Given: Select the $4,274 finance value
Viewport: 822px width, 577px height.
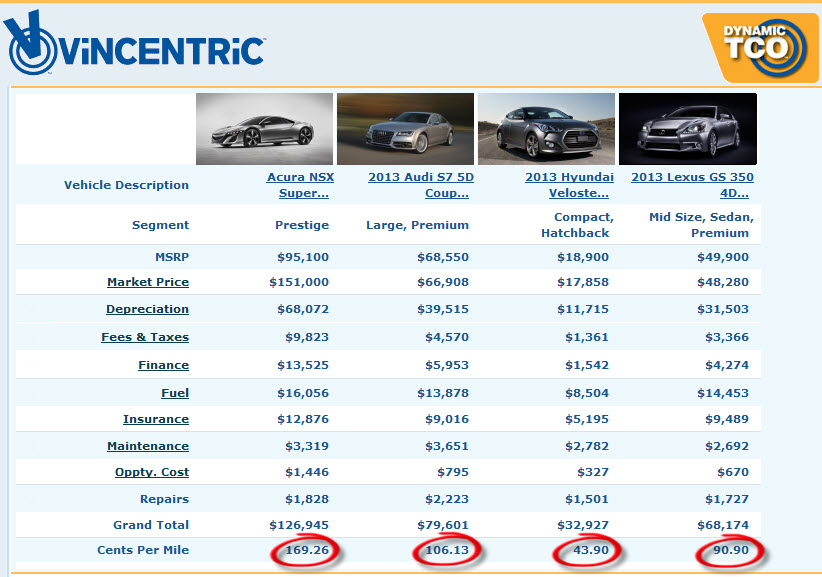Looking at the screenshot, I should (x=727, y=365).
